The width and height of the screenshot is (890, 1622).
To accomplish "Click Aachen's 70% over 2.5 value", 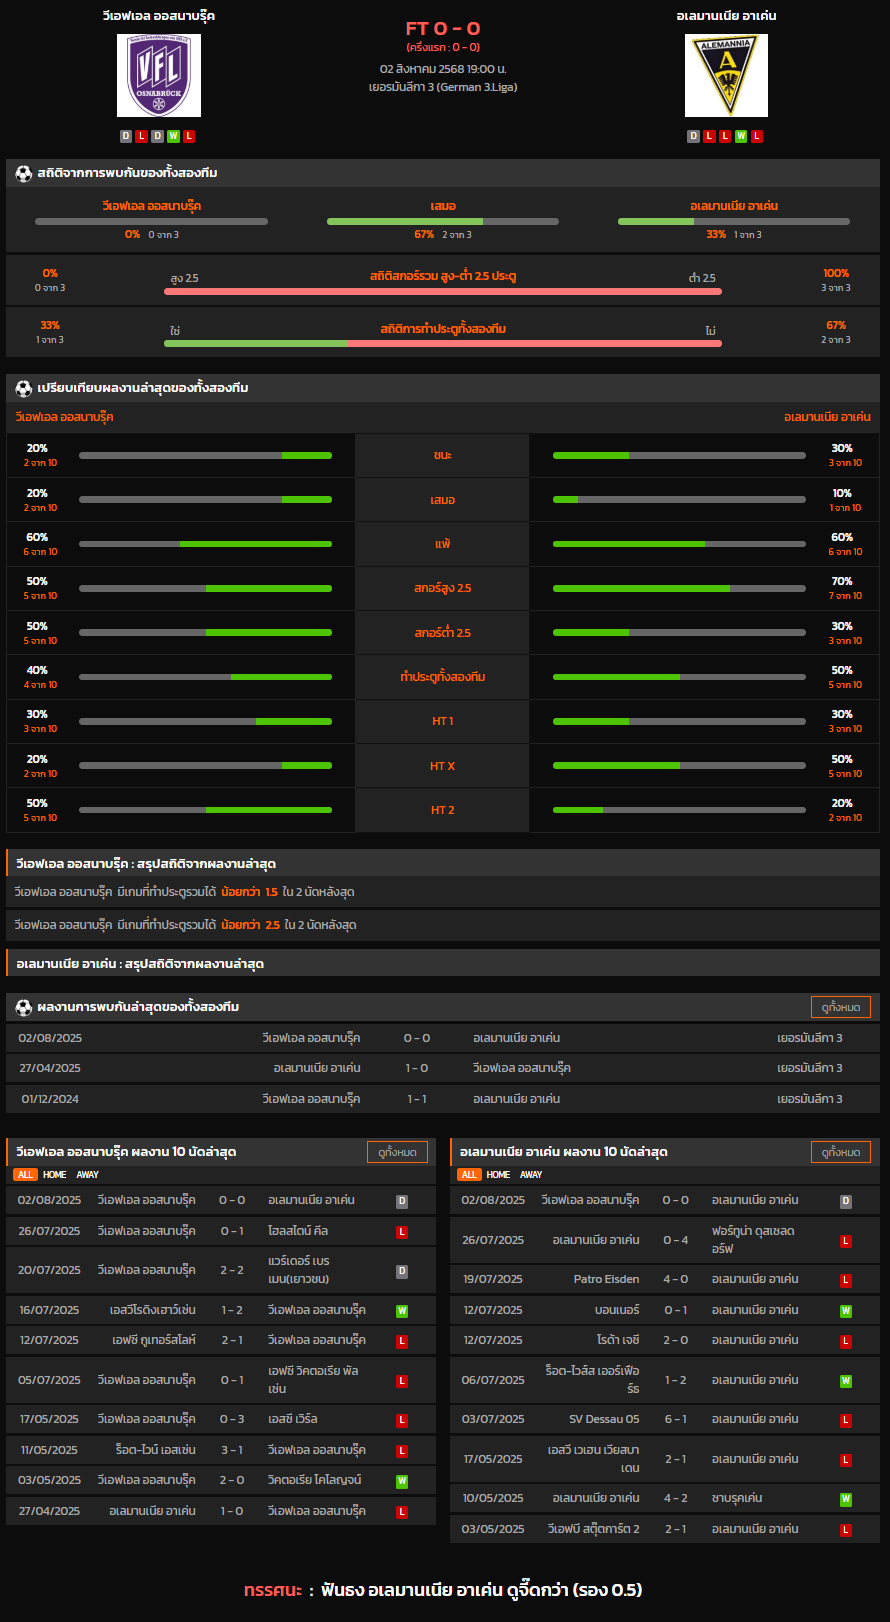I will tap(842, 581).
